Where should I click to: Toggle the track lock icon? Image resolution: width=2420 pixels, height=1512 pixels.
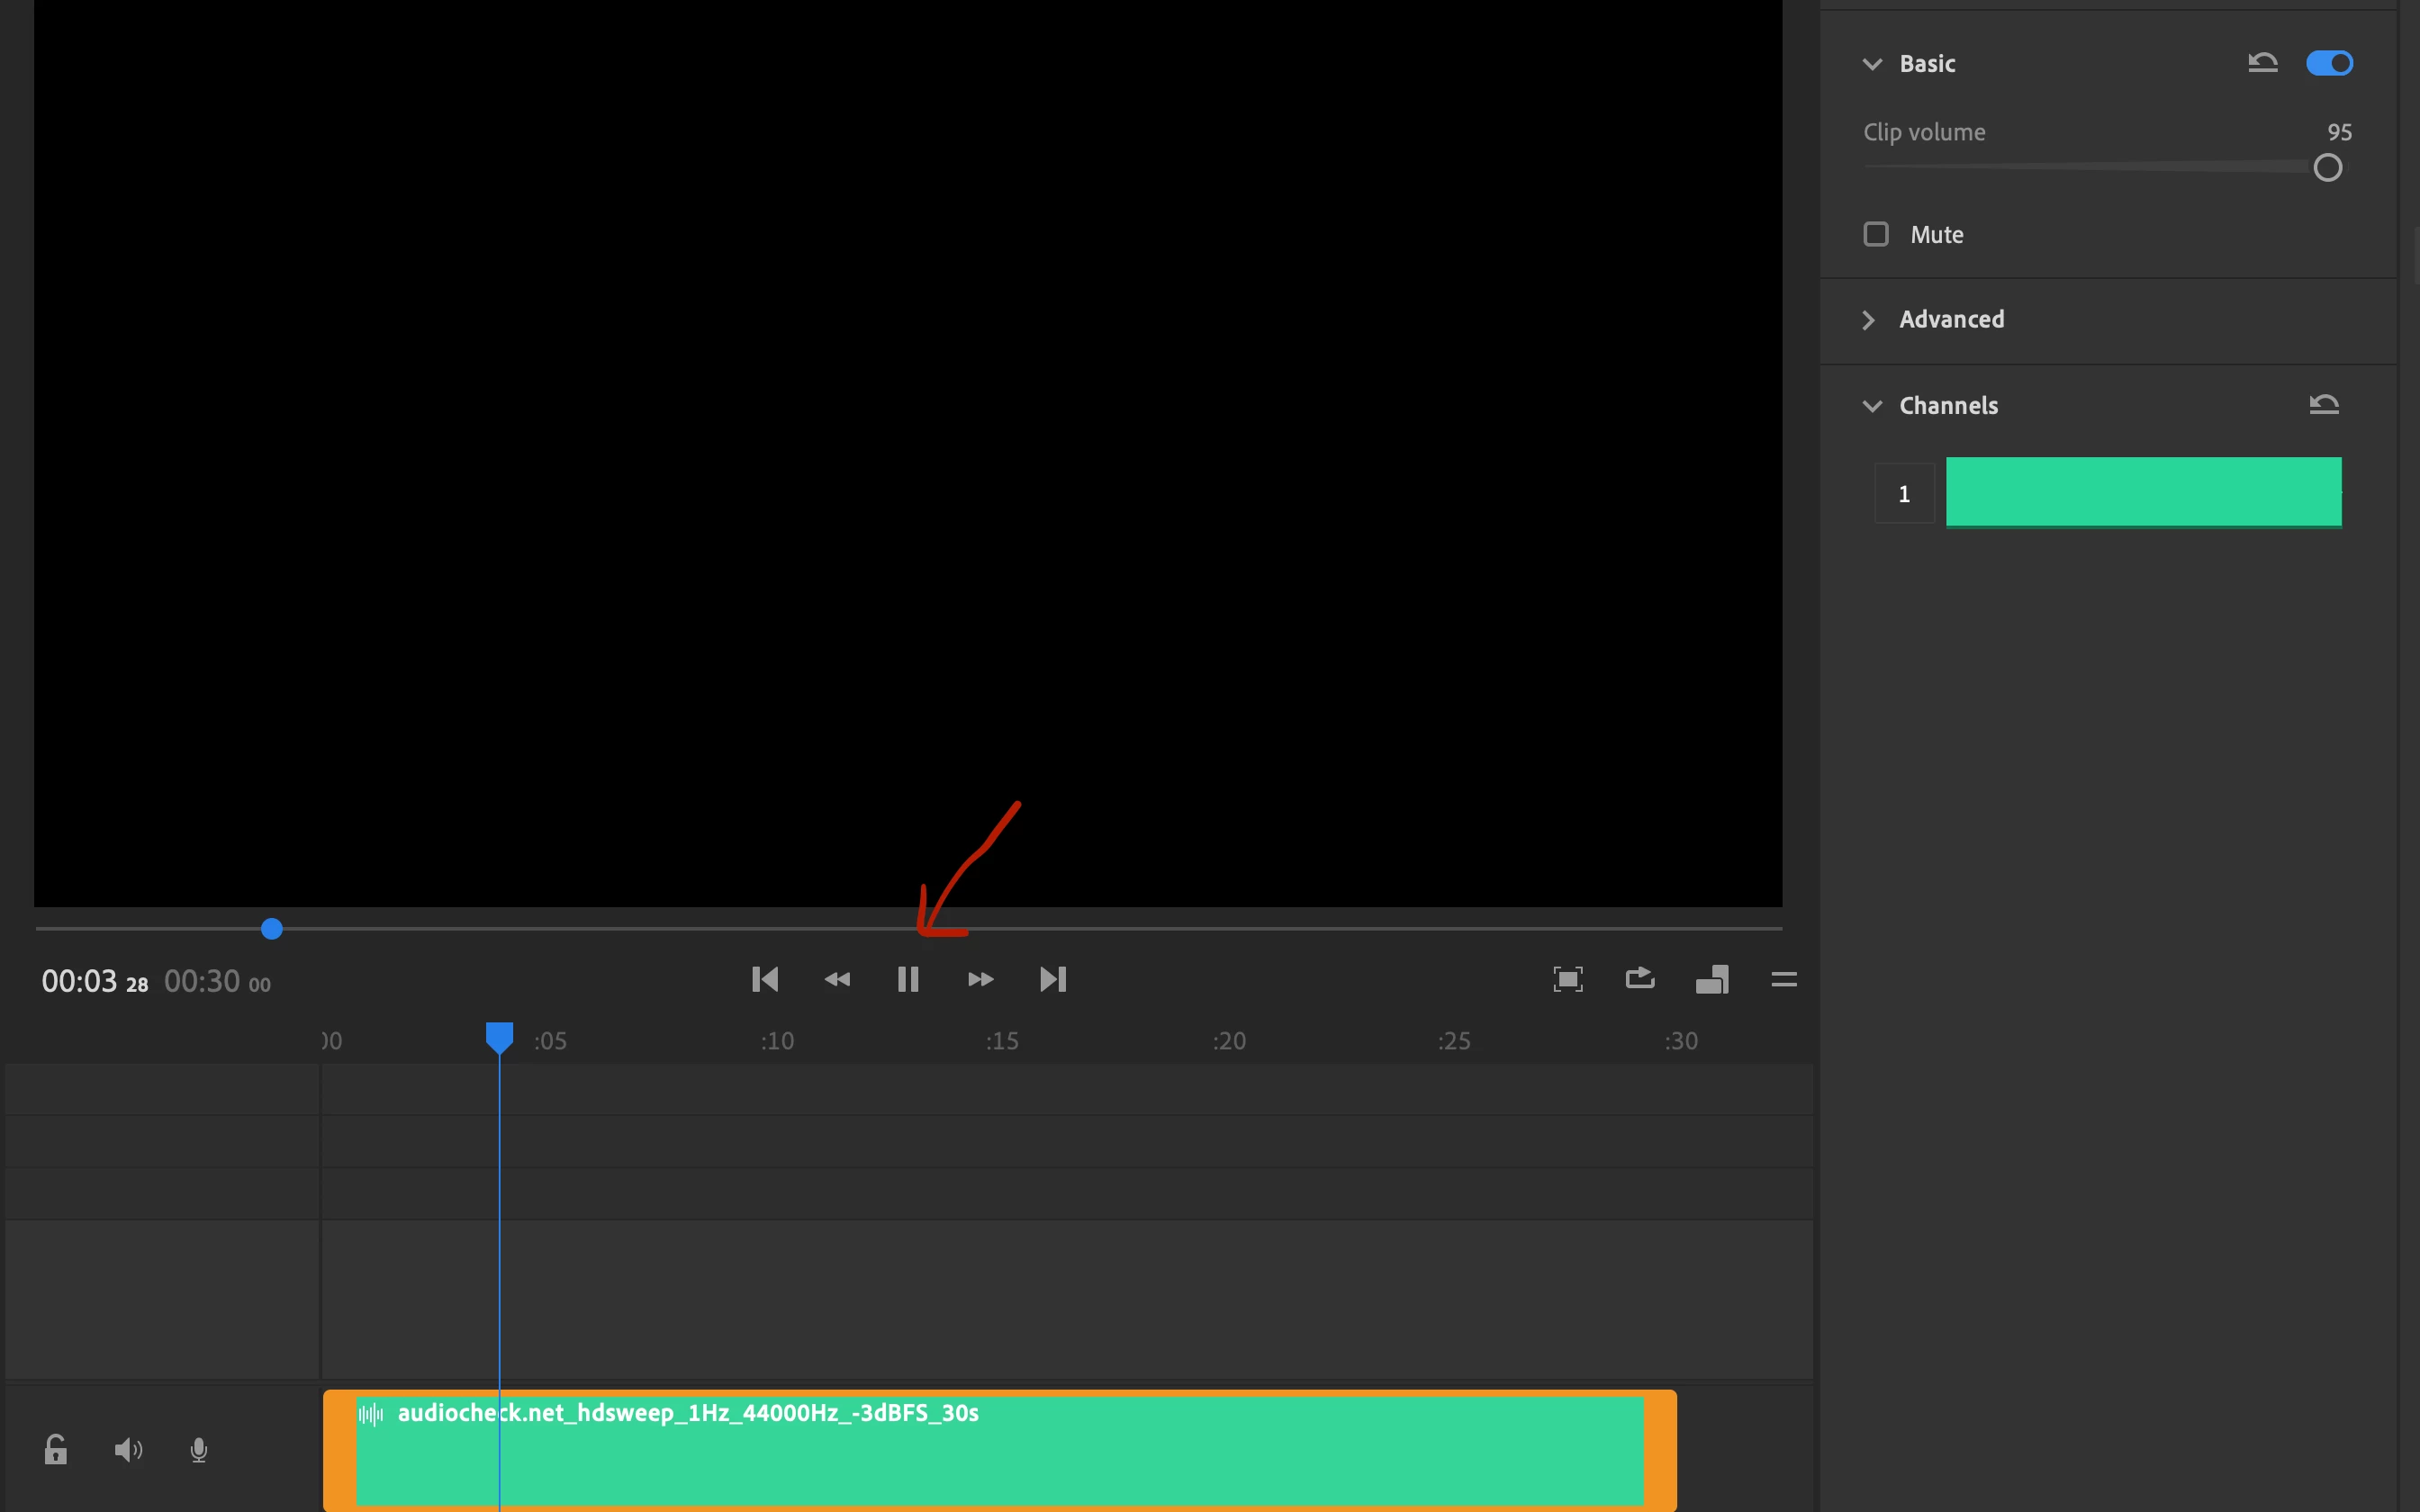(56, 1449)
